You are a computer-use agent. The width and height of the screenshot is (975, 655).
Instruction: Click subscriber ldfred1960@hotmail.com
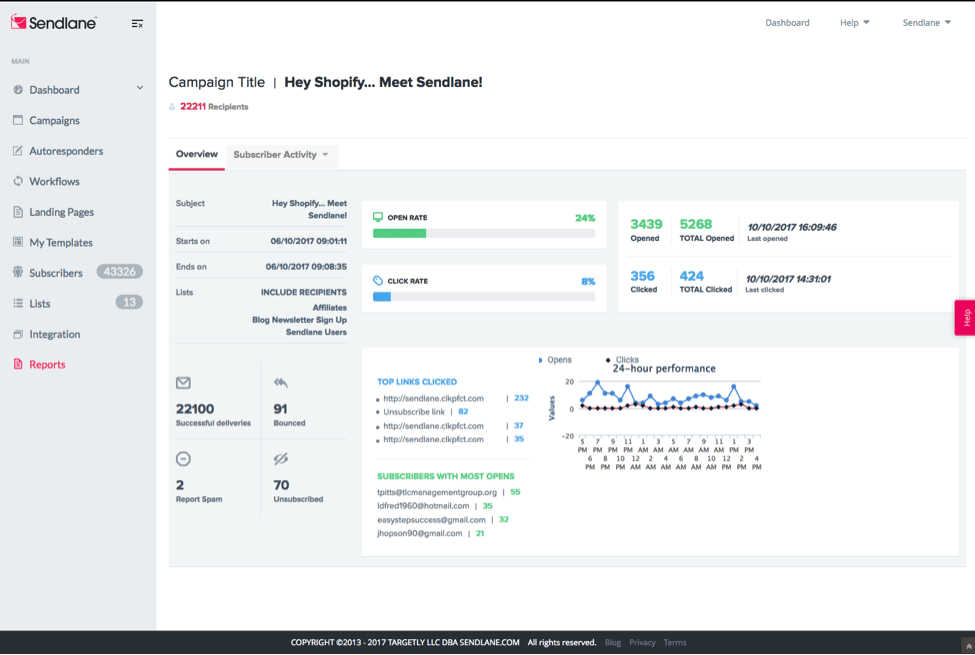coord(423,506)
